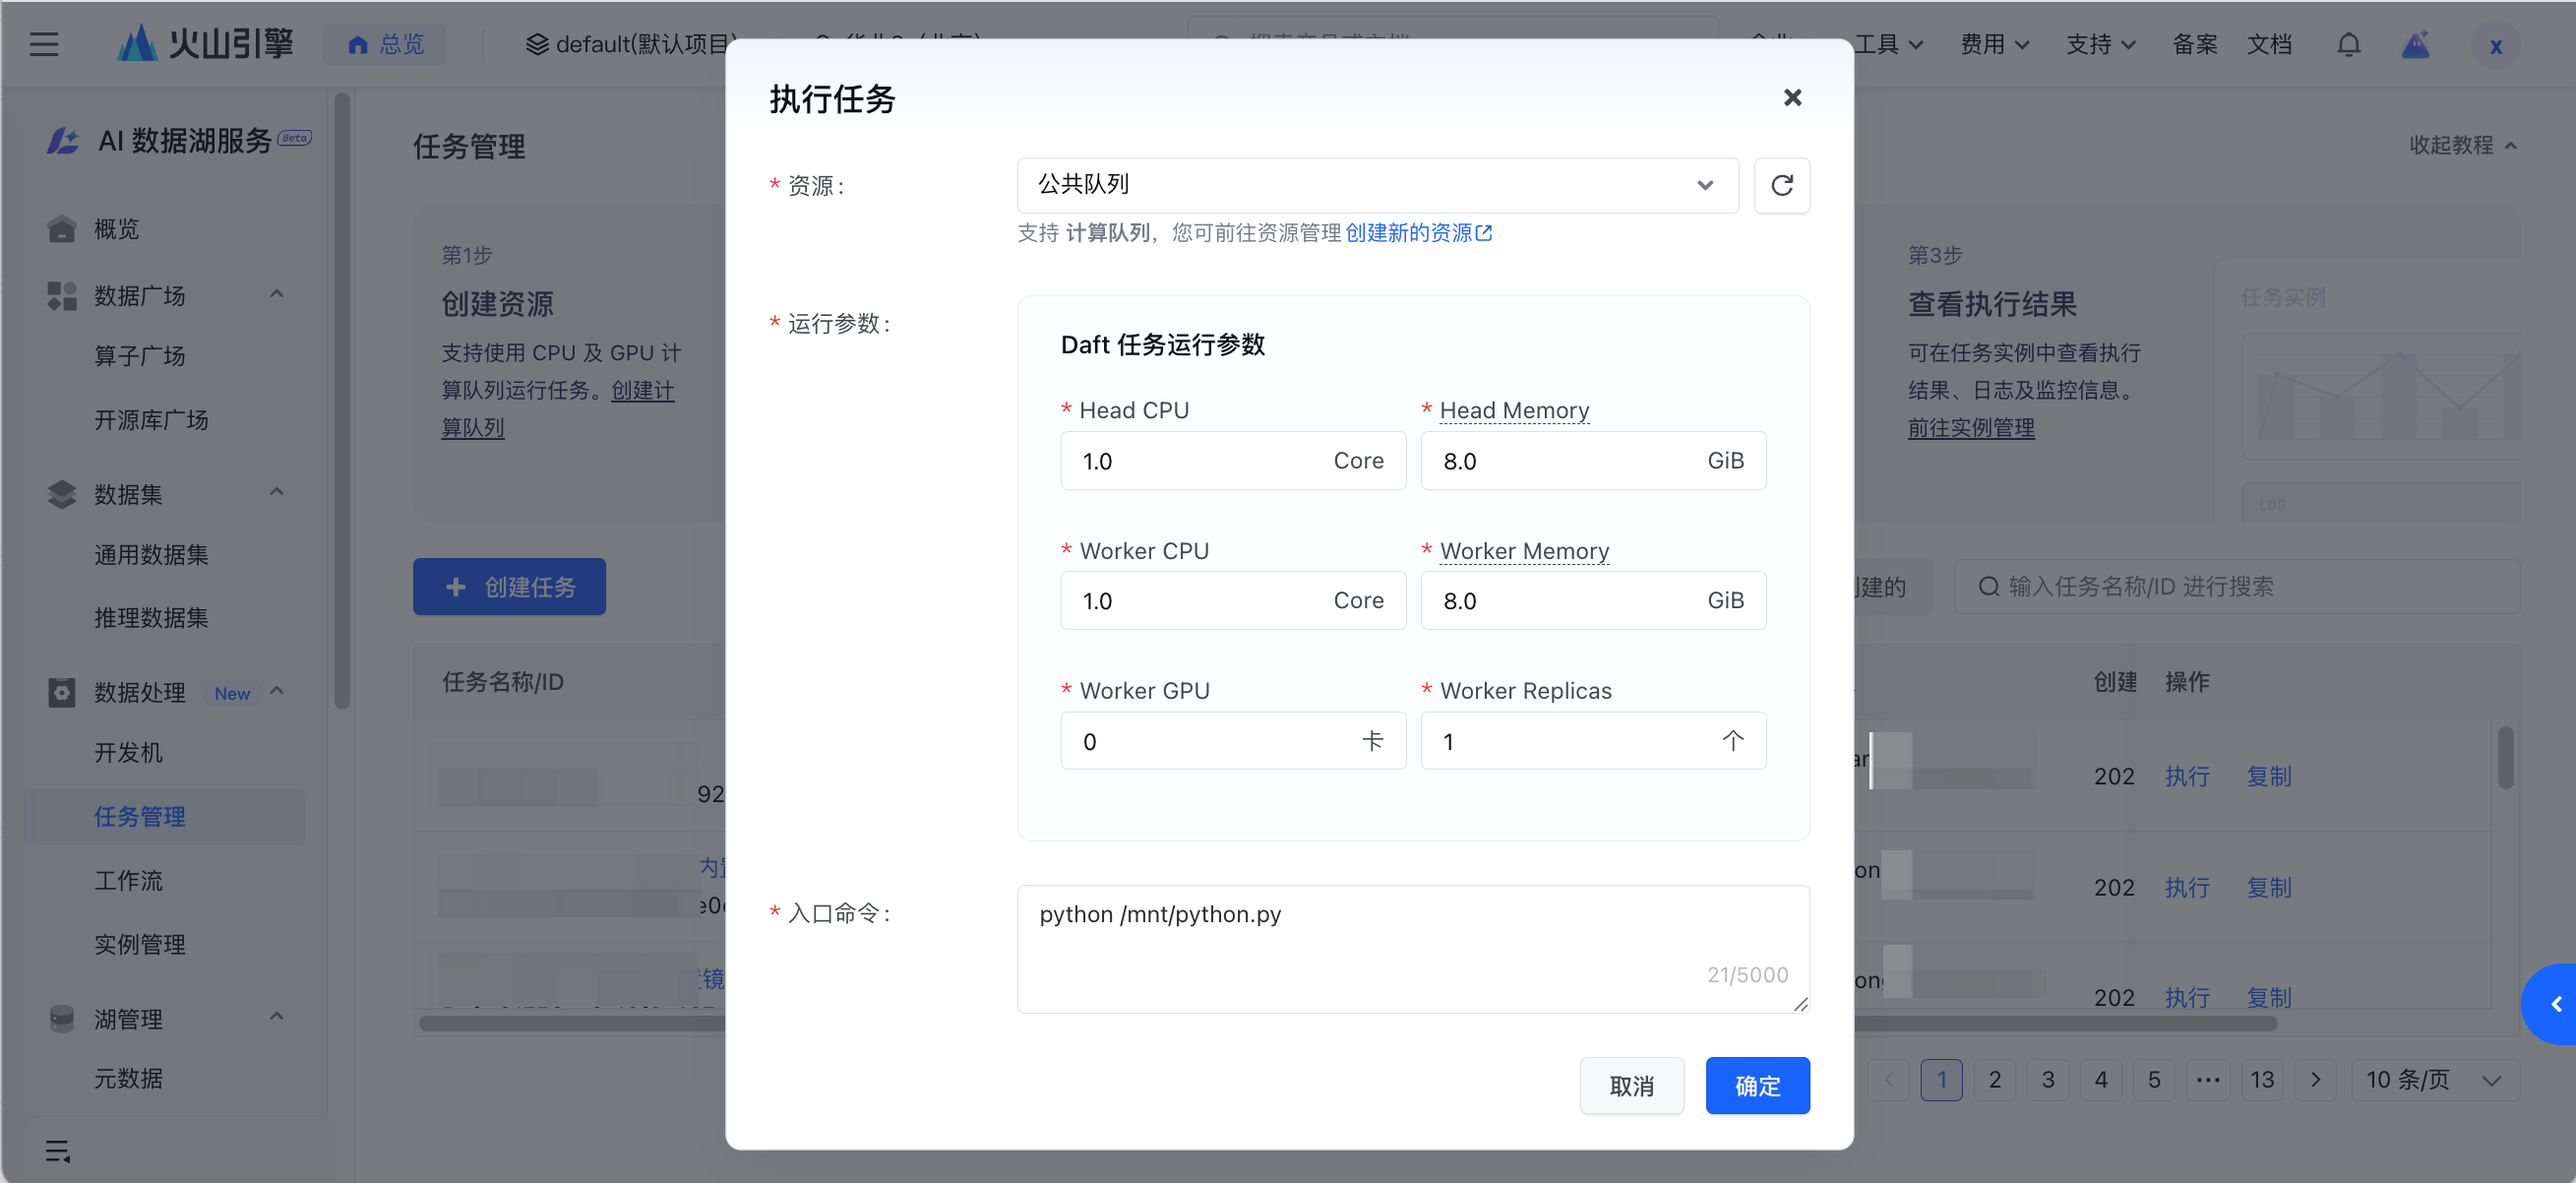The height and width of the screenshot is (1183, 2576).
Task: Click the Volcano Engine logo
Action: click(x=205, y=44)
